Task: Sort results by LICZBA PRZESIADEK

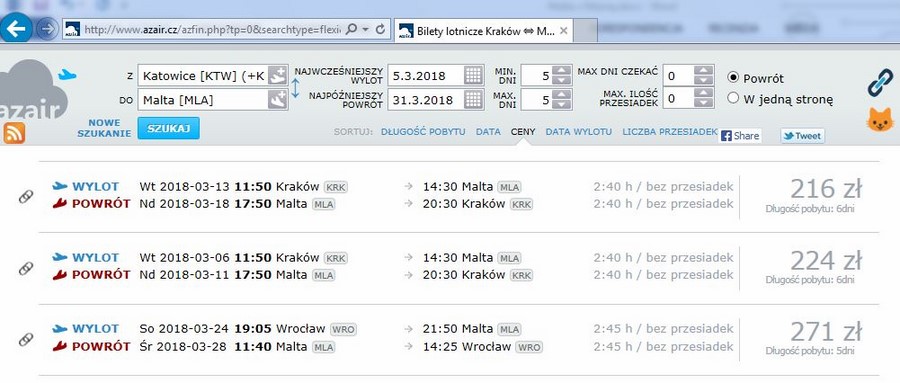Action: [x=670, y=132]
